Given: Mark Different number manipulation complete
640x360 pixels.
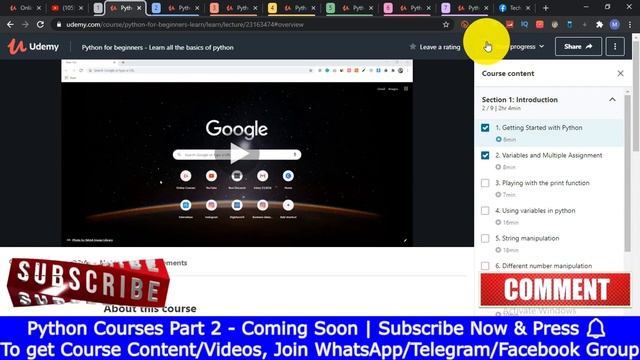Looking at the screenshot, I should point(485,266).
